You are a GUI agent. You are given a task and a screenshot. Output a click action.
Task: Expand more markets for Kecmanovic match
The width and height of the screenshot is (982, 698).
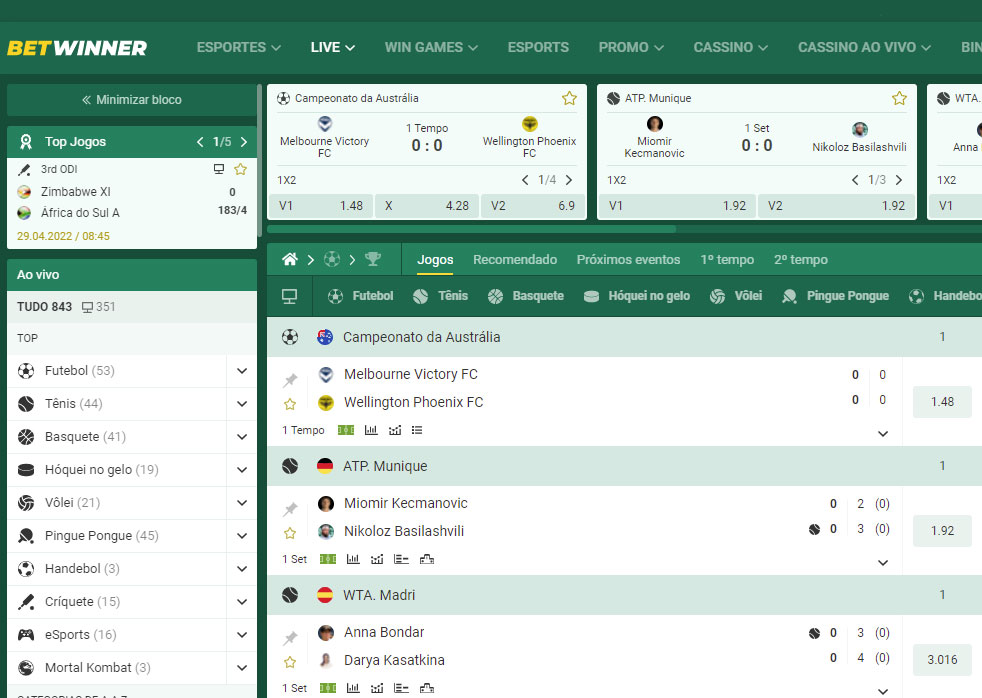pyautogui.click(x=883, y=562)
